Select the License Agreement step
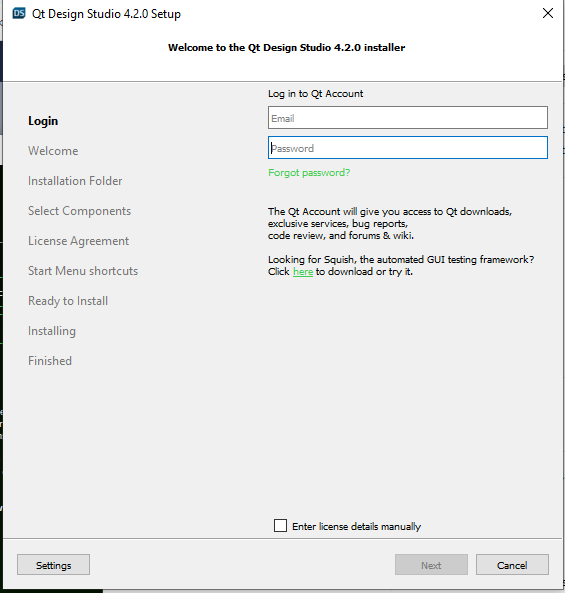Screen dimensions: 565x593 [79, 241]
